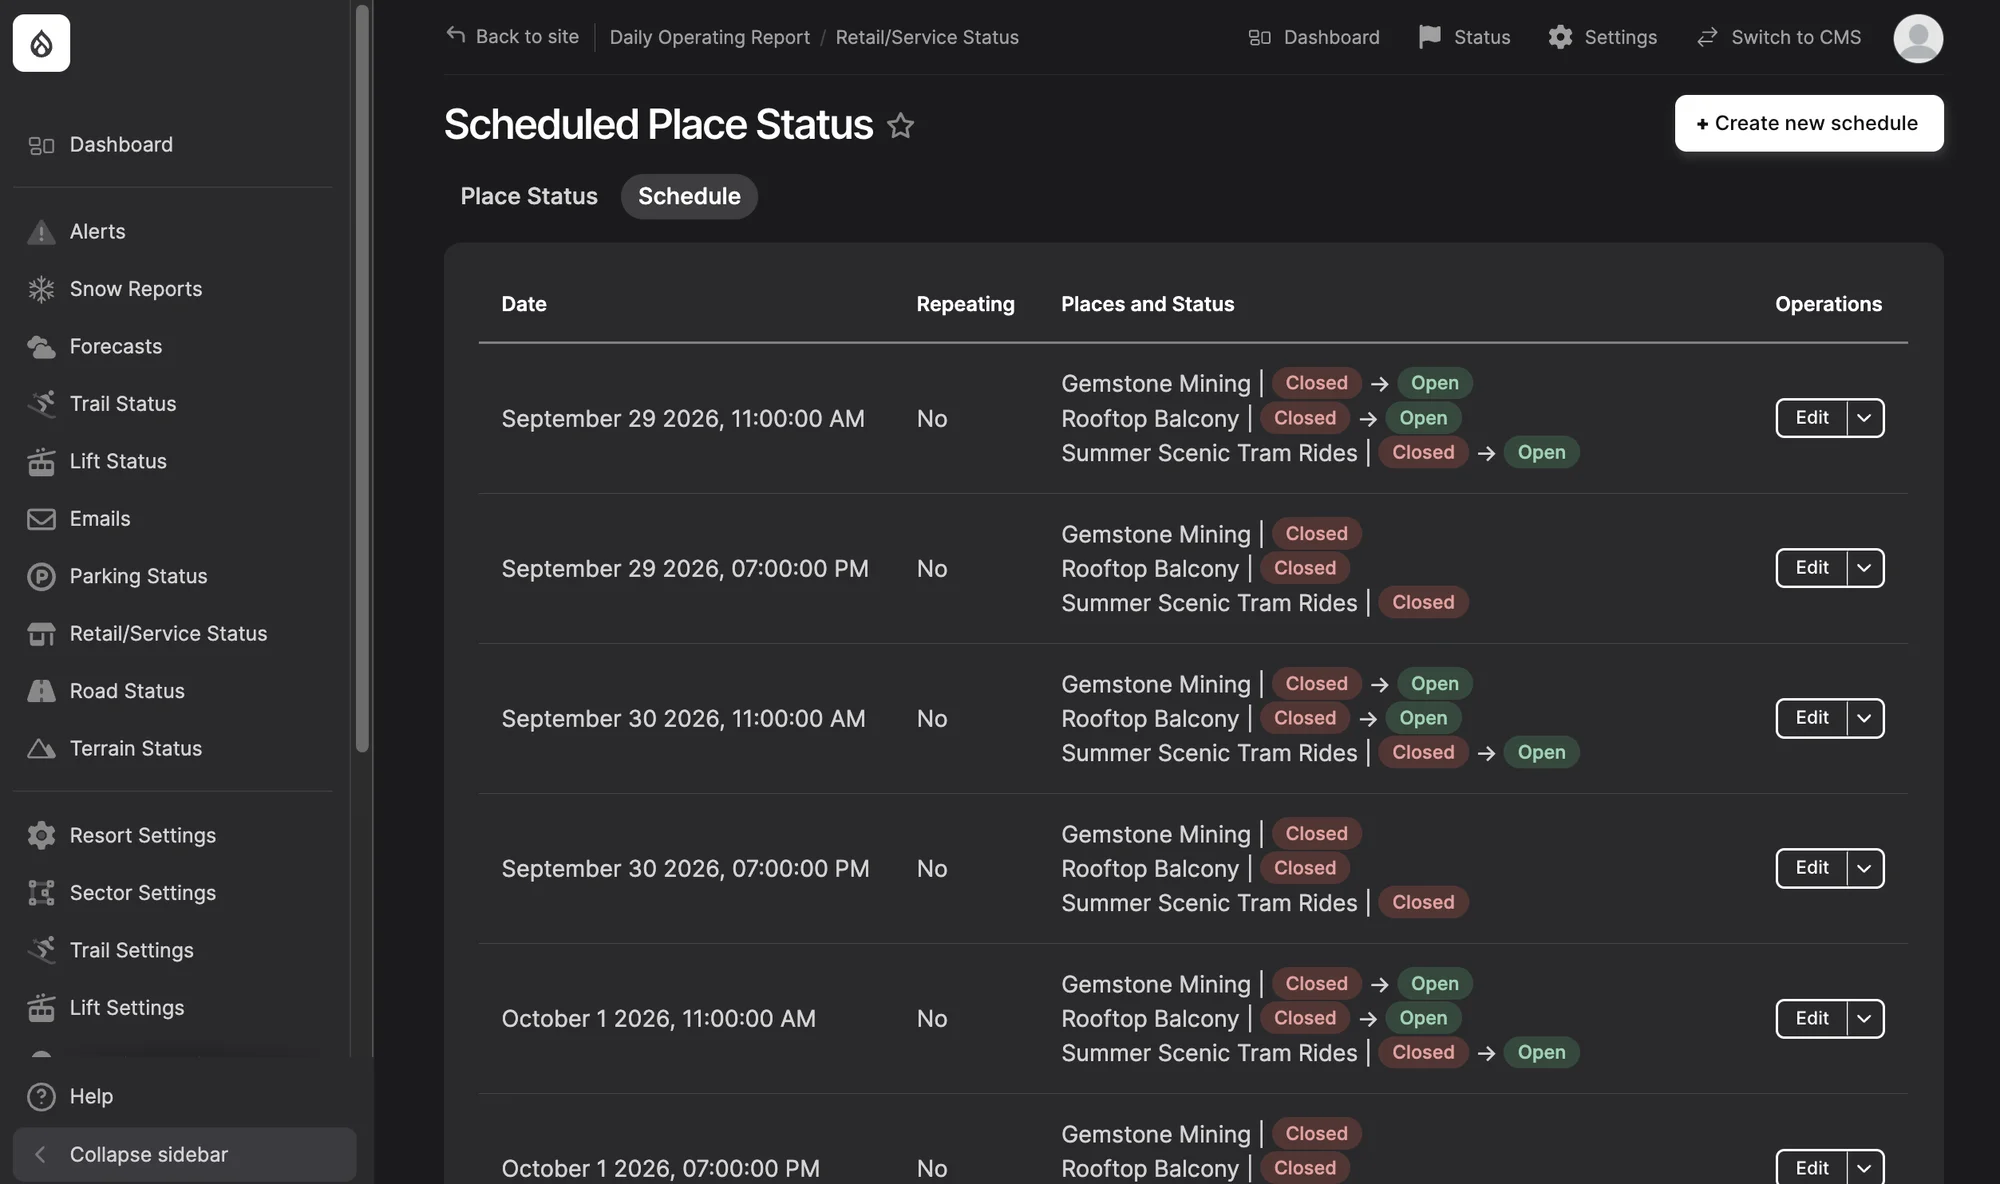Image resolution: width=2000 pixels, height=1184 pixels.
Task: Expand Edit options for September 29 11:00 AM
Action: [1864, 418]
